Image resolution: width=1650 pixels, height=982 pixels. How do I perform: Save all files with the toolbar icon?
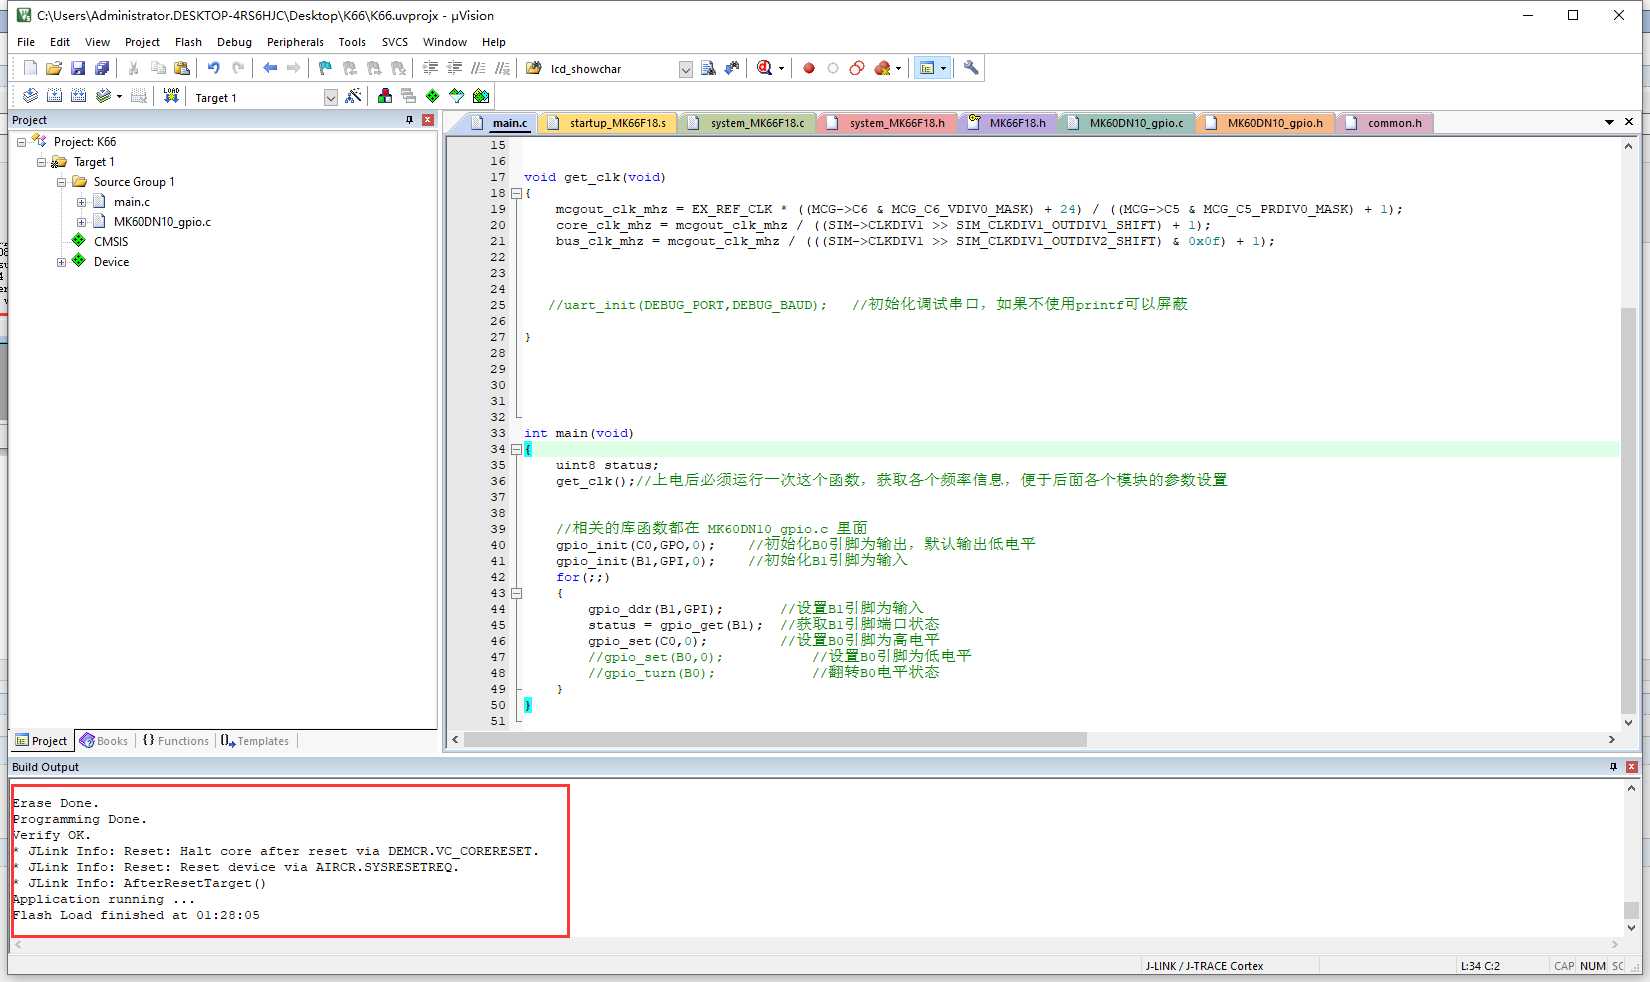(x=102, y=68)
